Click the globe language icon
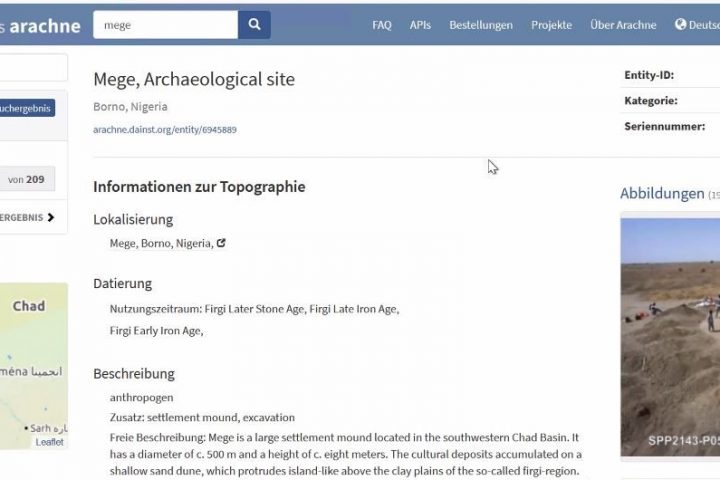The width and height of the screenshot is (720, 480). pos(680,24)
